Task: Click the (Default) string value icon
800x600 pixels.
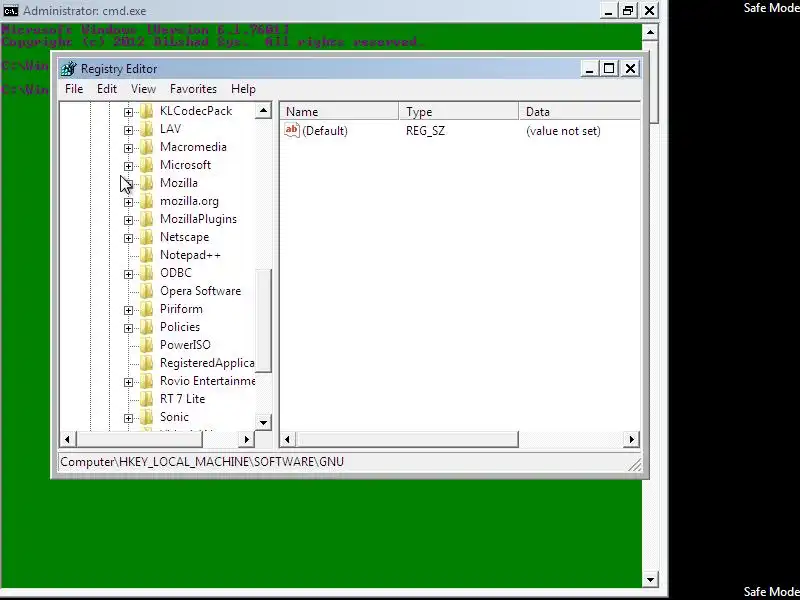Action: click(292, 130)
